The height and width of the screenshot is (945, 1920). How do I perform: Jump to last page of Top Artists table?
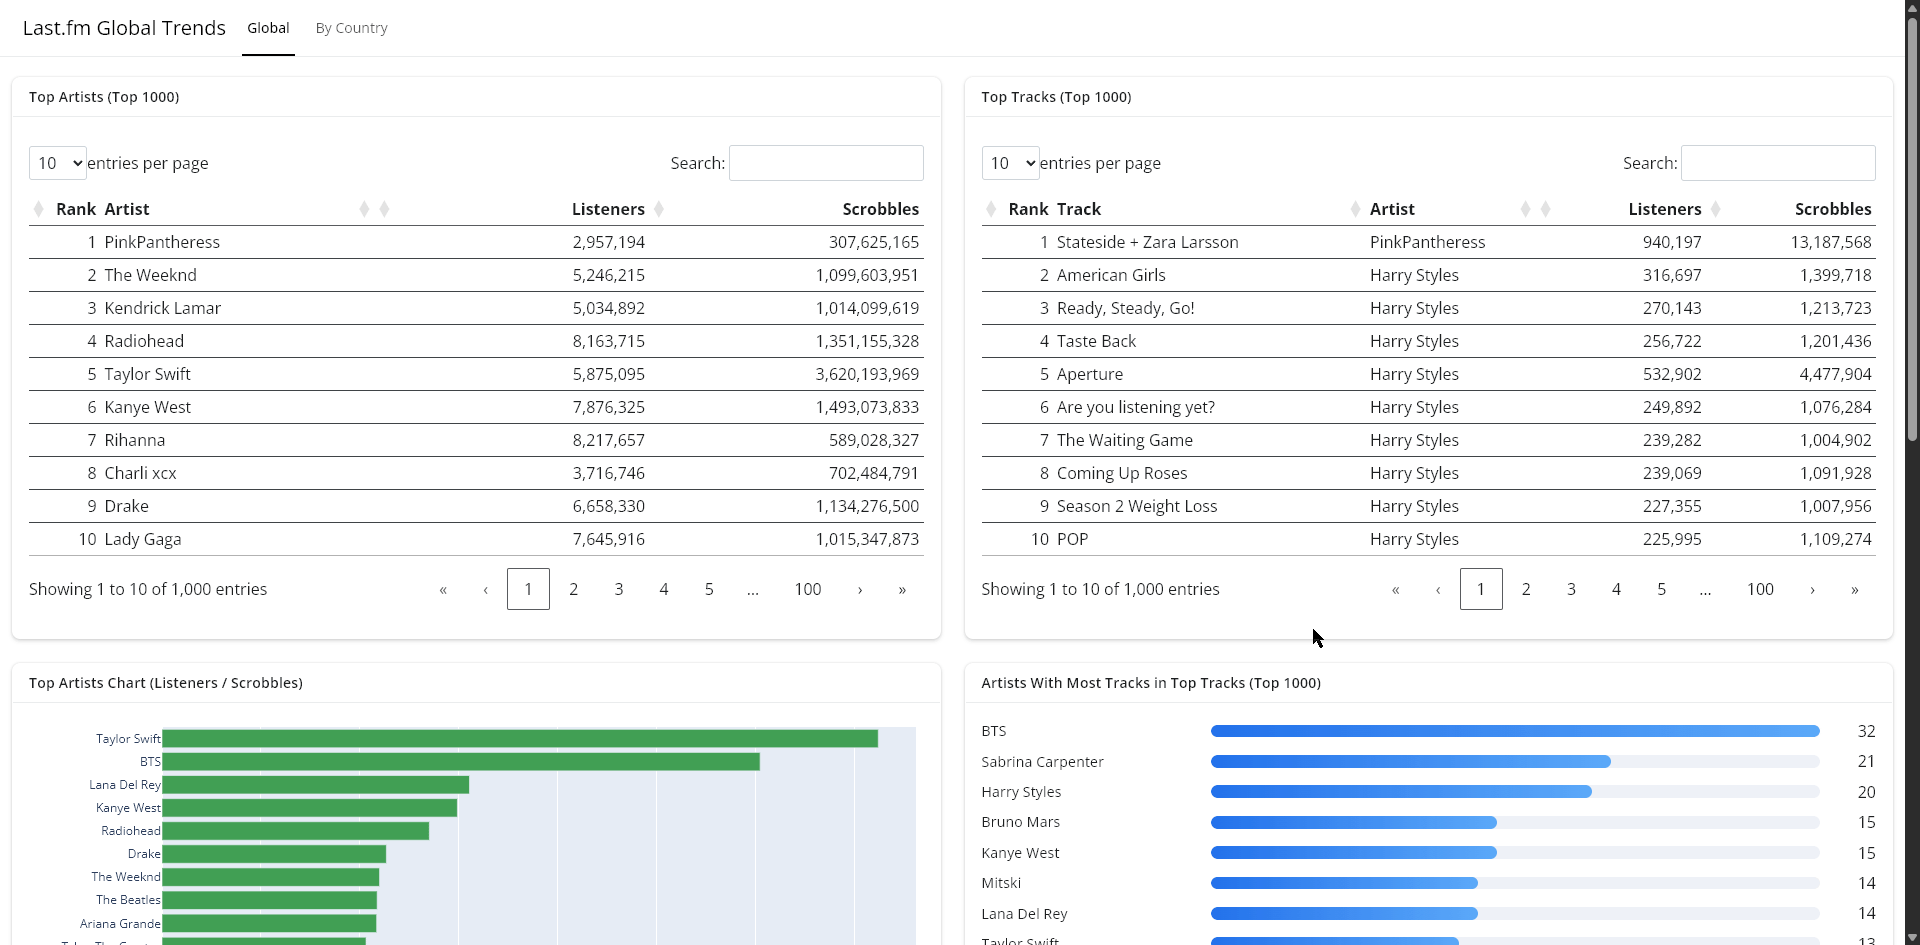(x=903, y=589)
